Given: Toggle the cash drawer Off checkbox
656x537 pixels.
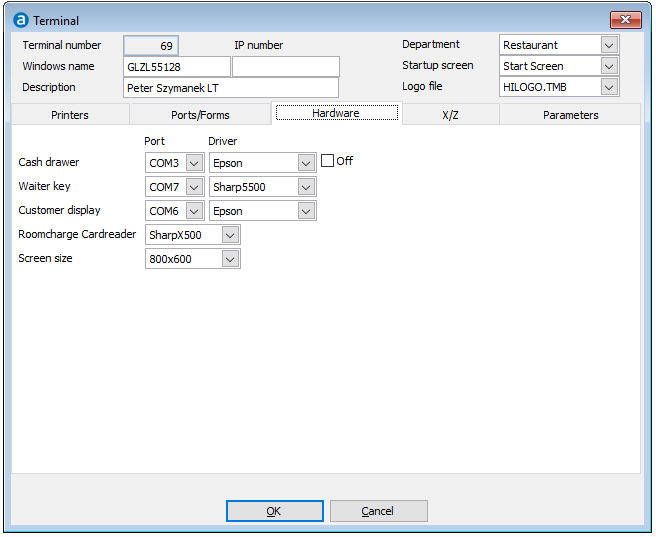Looking at the screenshot, I should coord(327,161).
